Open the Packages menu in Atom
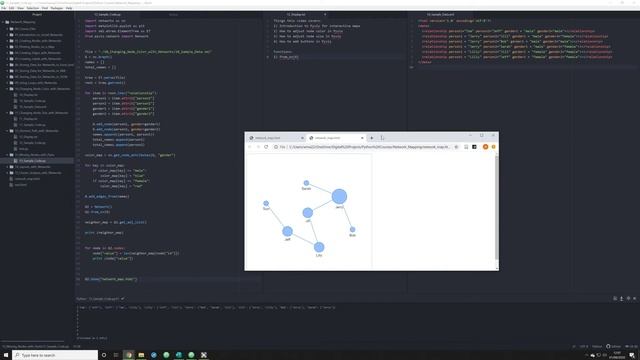Screen dimensions: 640x360 coord(57,8)
